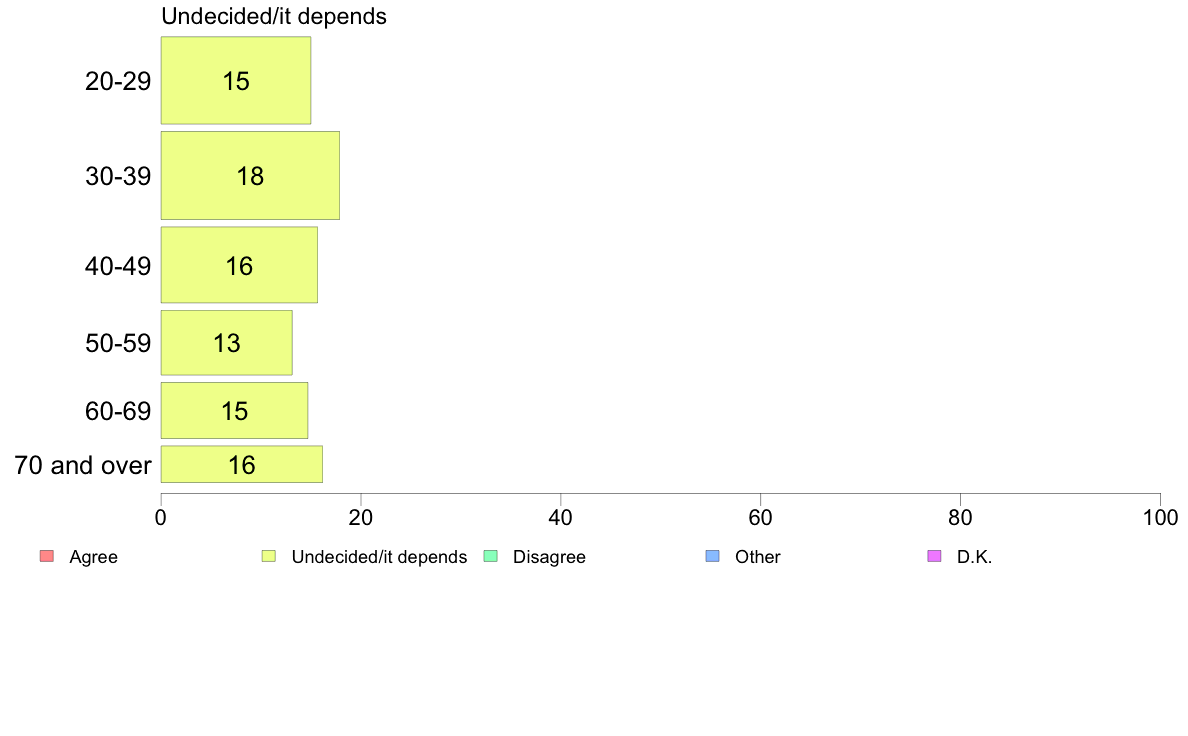Screen dimensions: 1188x736
Task: Select the 70 and over bar
Action: (242, 465)
